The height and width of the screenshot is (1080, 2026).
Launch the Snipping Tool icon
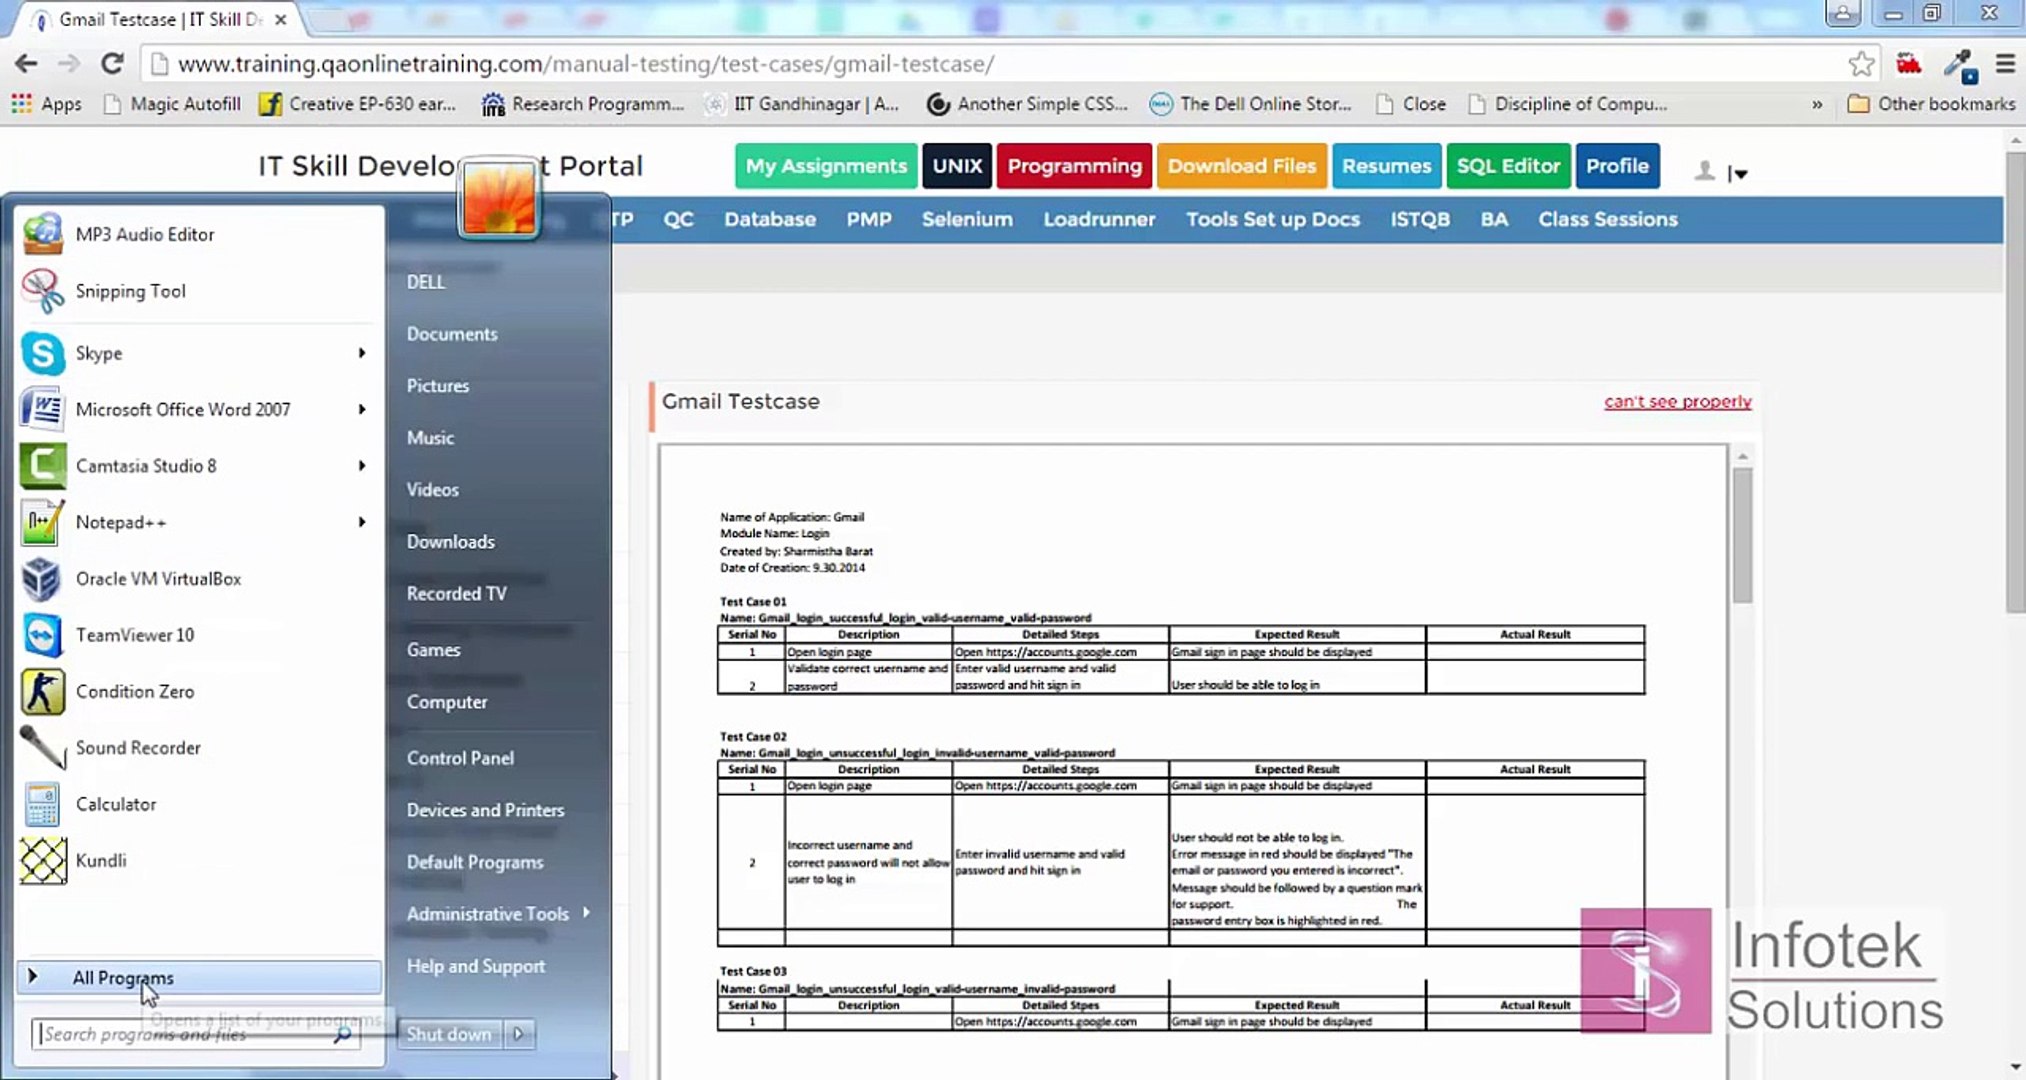[x=42, y=291]
